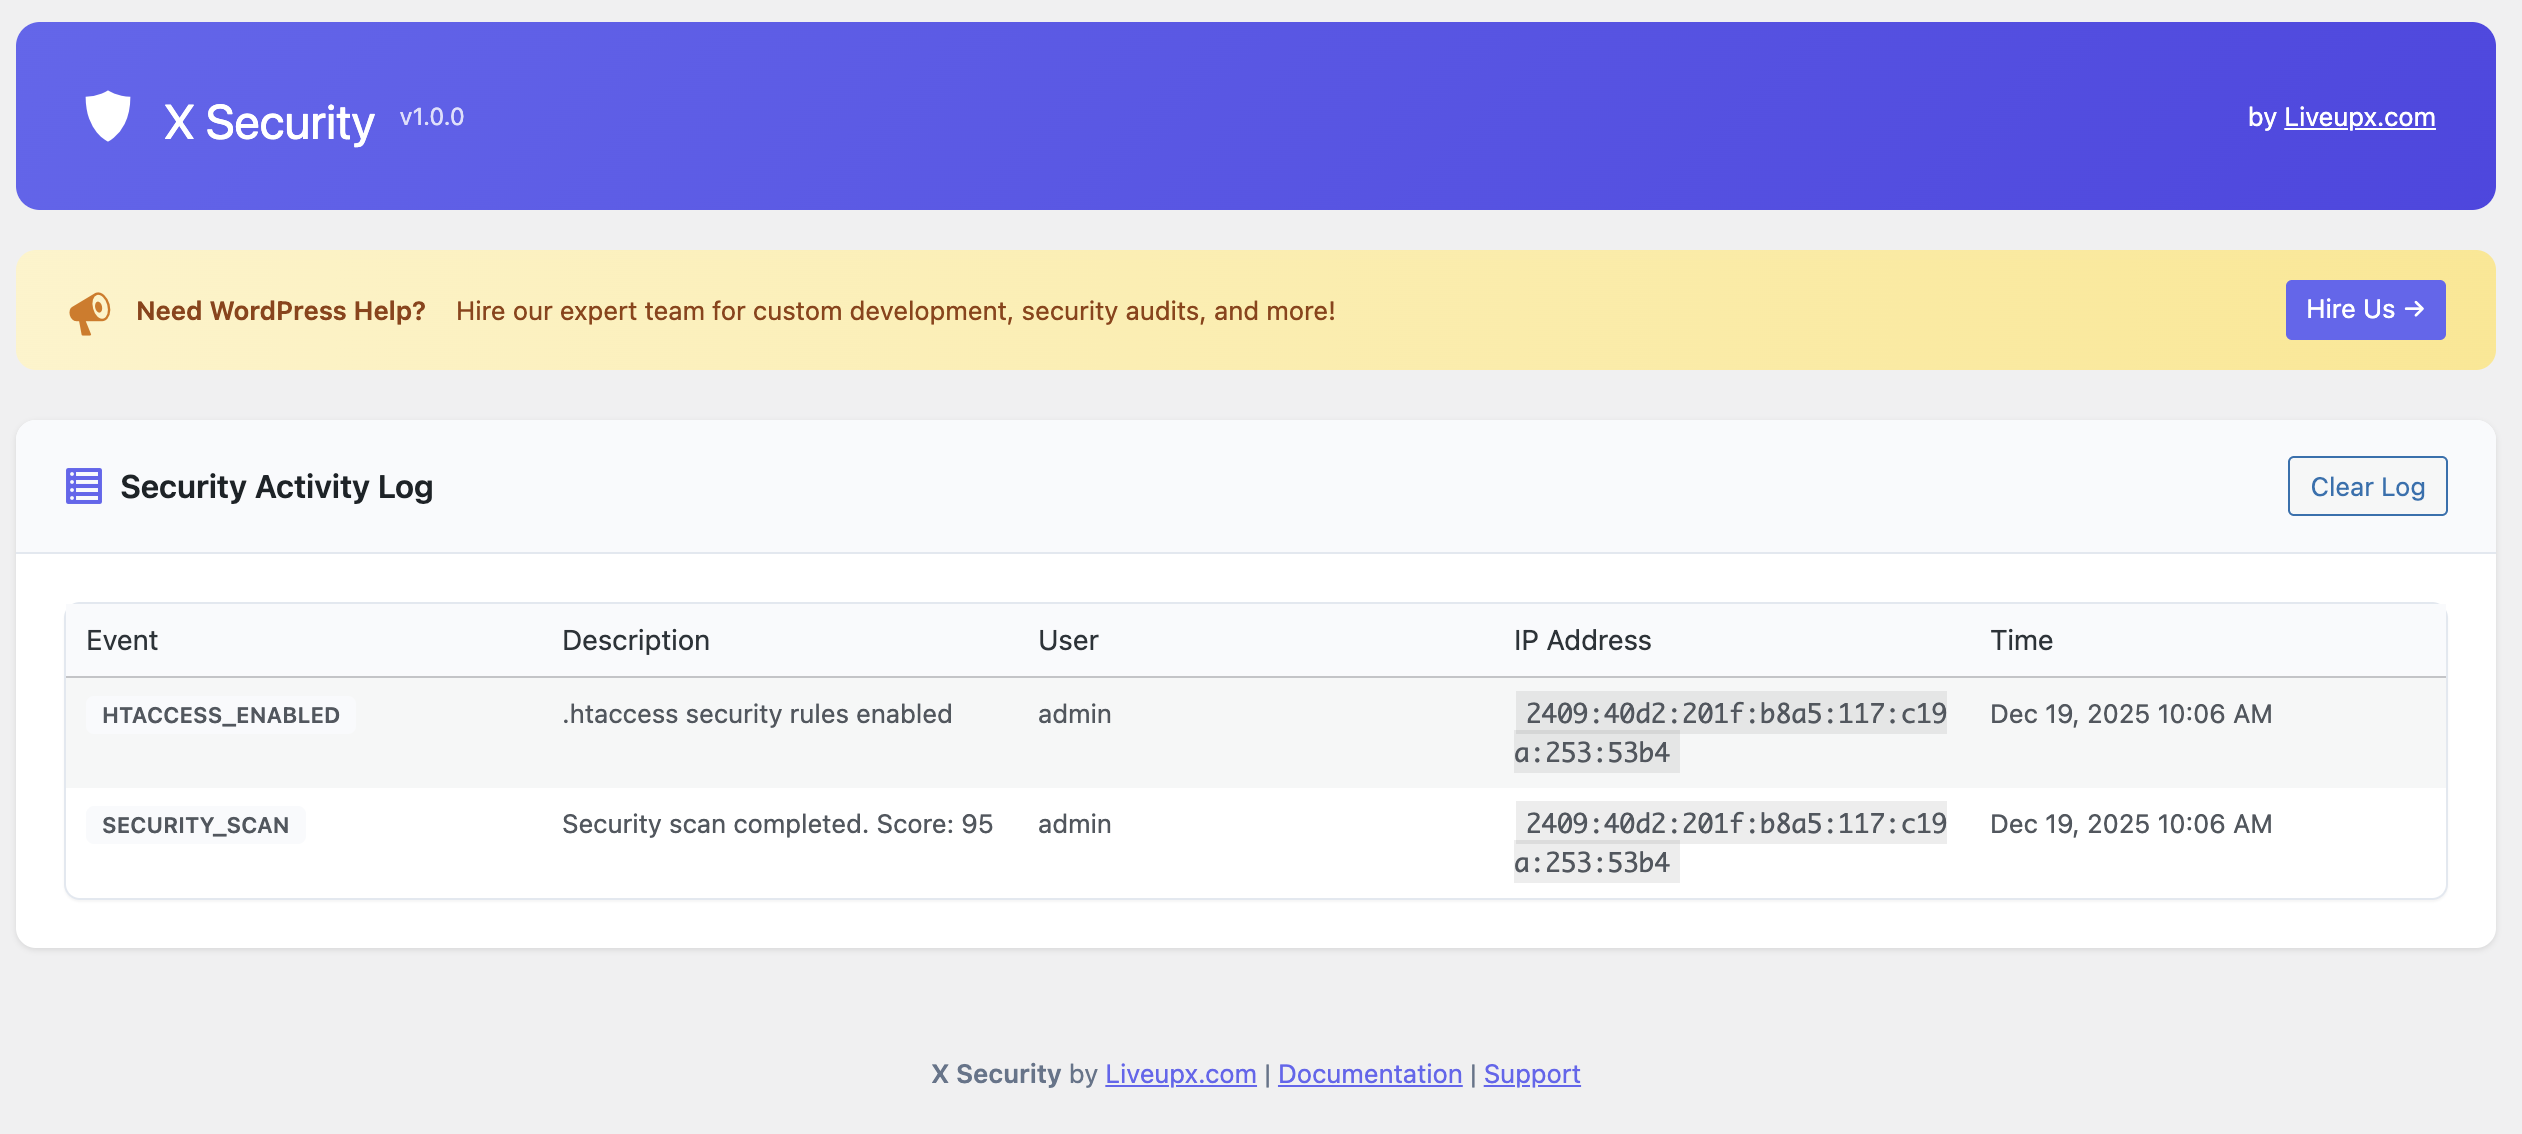2522x1134 pixels.
Task: Click the timestamp in HTACCESS_ENABLED row
Action: click(2131, 714)
